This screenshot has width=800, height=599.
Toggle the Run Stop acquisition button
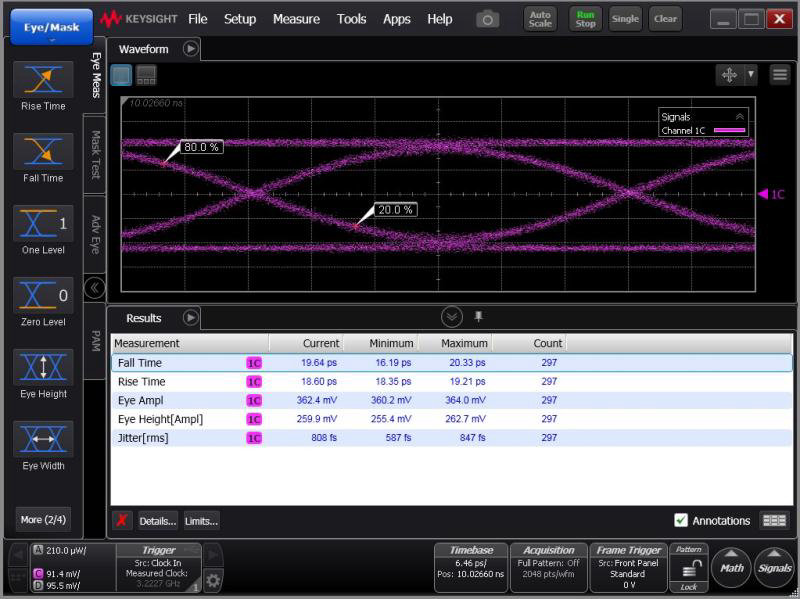[585, 19]
